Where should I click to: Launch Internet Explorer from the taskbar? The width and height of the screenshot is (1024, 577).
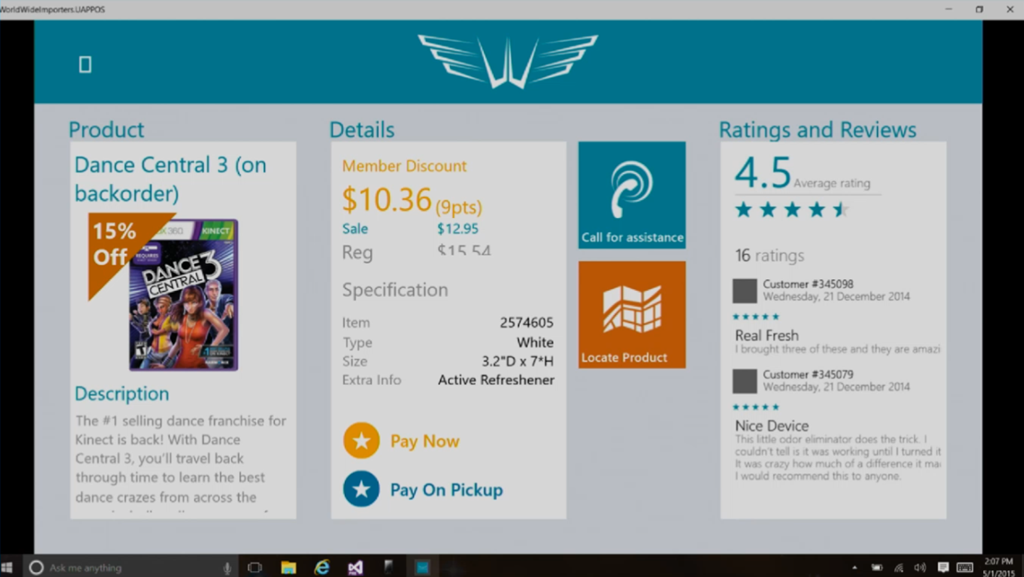coord(322,567)
